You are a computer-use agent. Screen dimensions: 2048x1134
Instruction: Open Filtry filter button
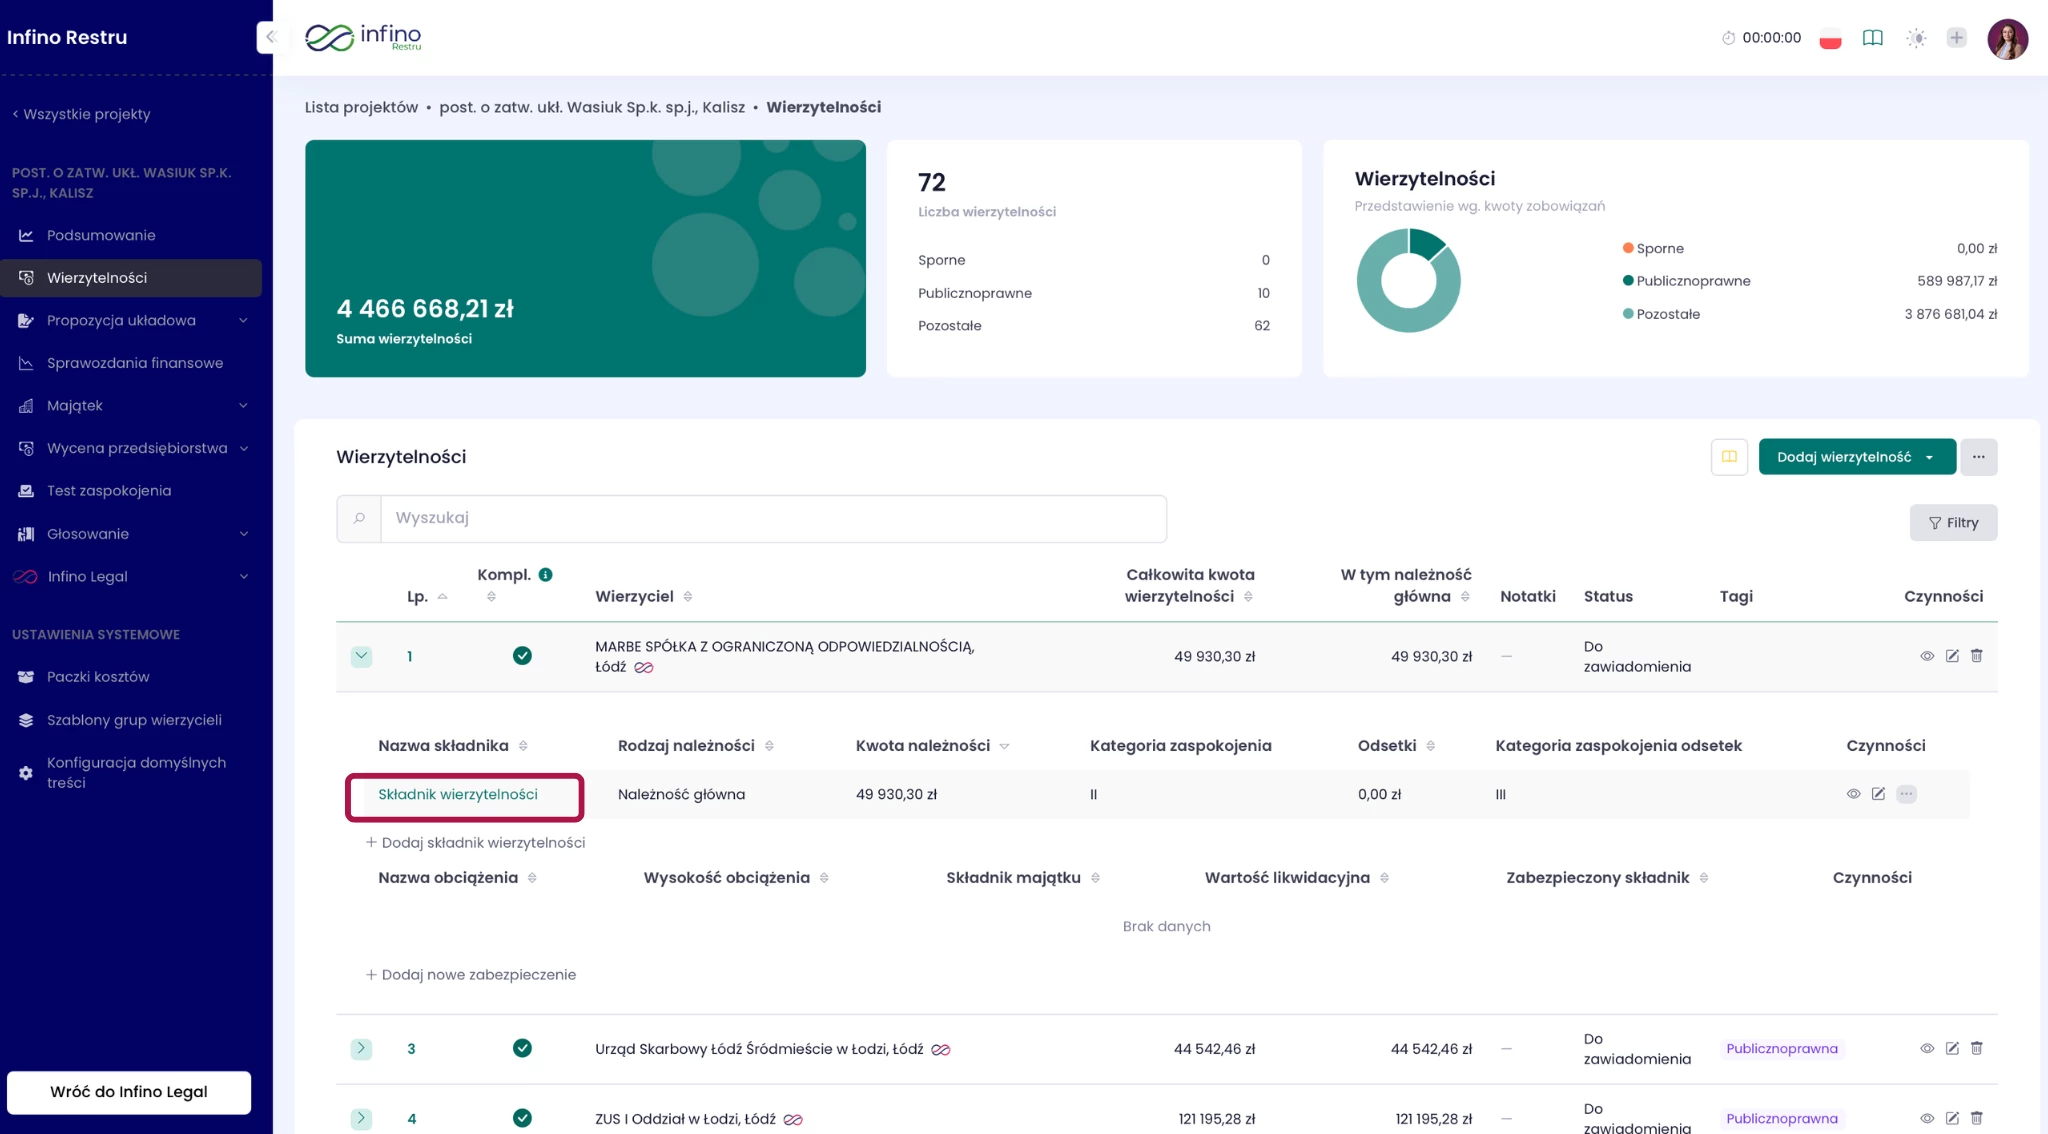pos(1953,523)
